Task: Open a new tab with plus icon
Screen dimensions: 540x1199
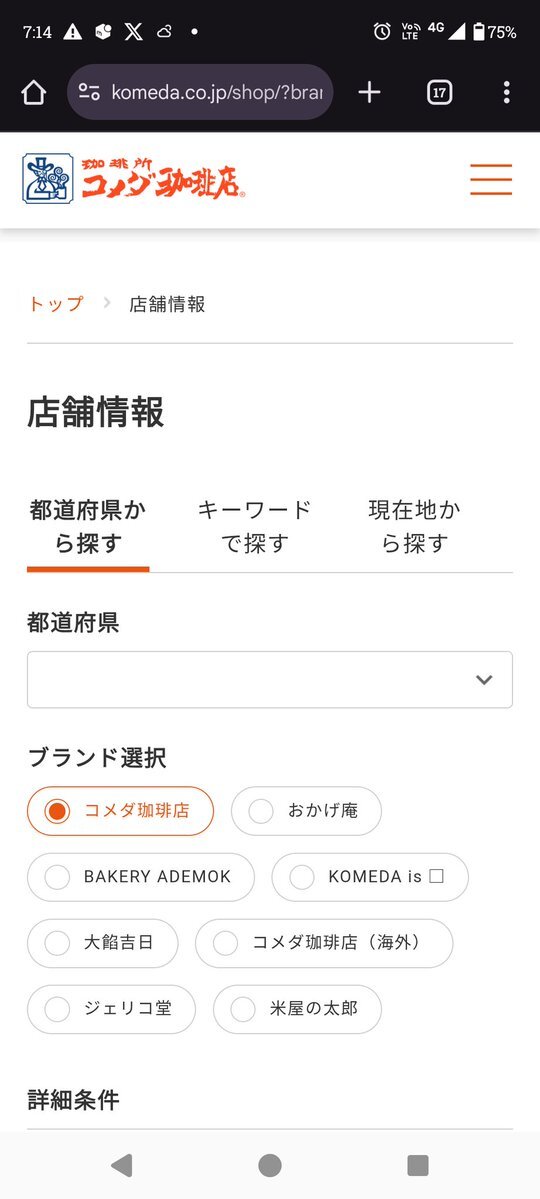Action: click(x=369, y=93)
